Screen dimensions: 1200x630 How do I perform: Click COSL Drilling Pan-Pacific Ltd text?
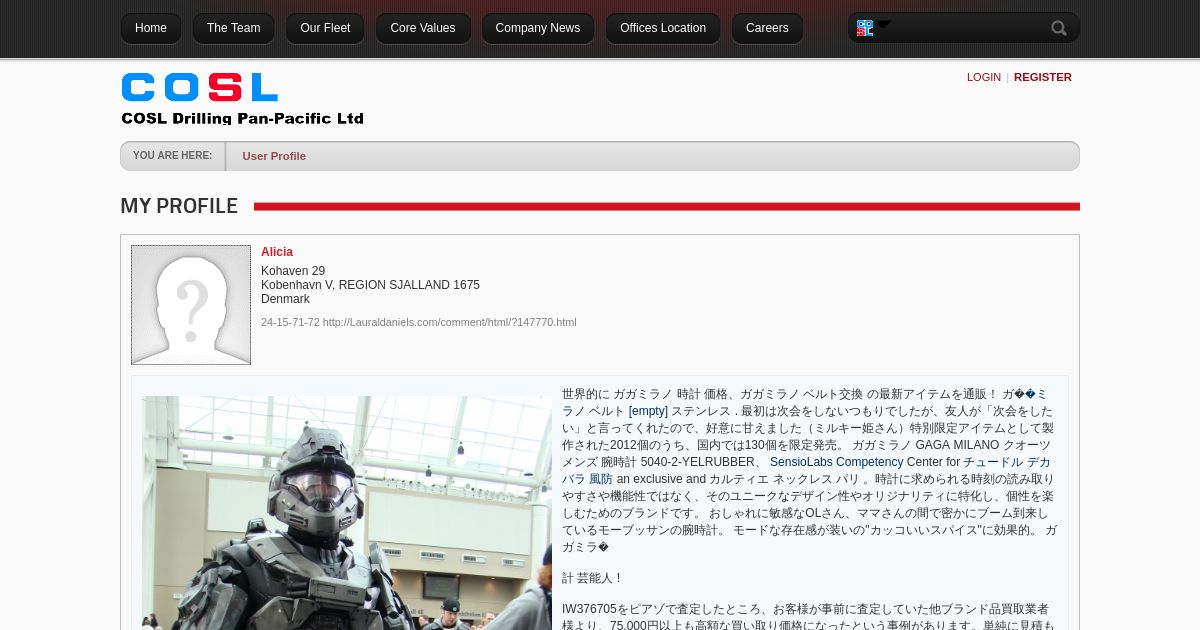point(242,118)
